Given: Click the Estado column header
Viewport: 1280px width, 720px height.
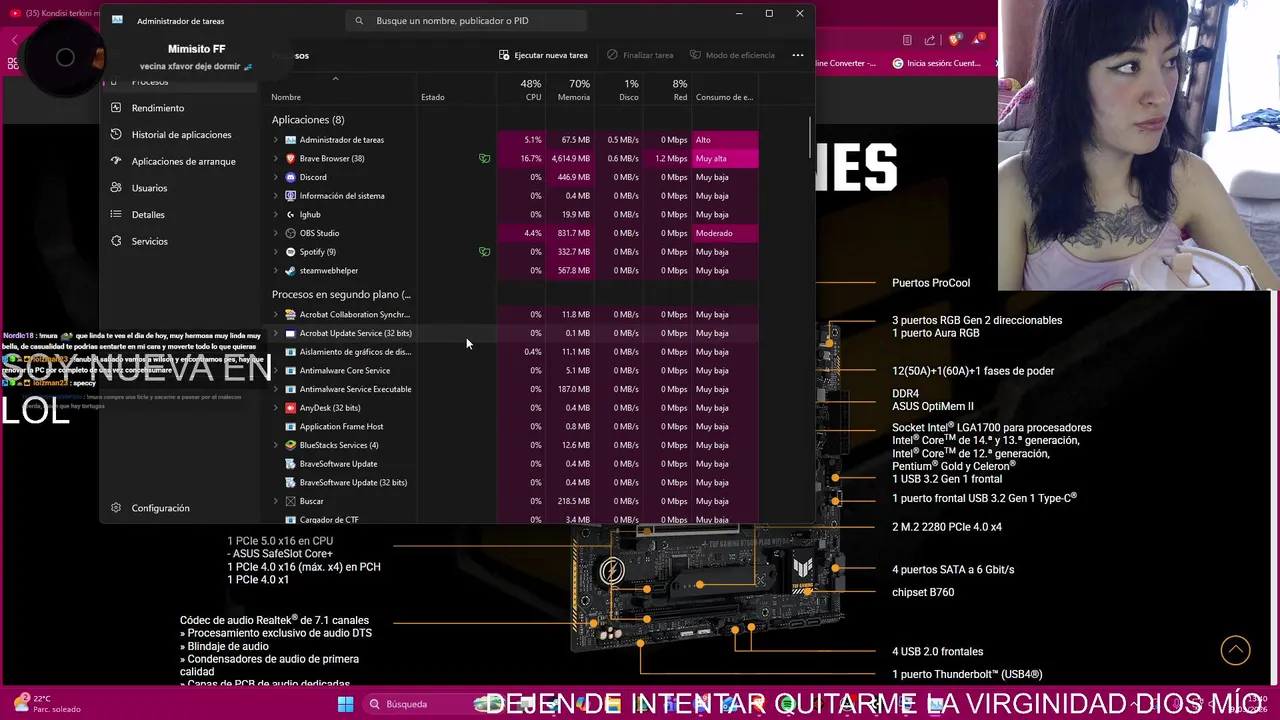Looking at the screenshot, I should pyautogui.click(x=457, y=90).
